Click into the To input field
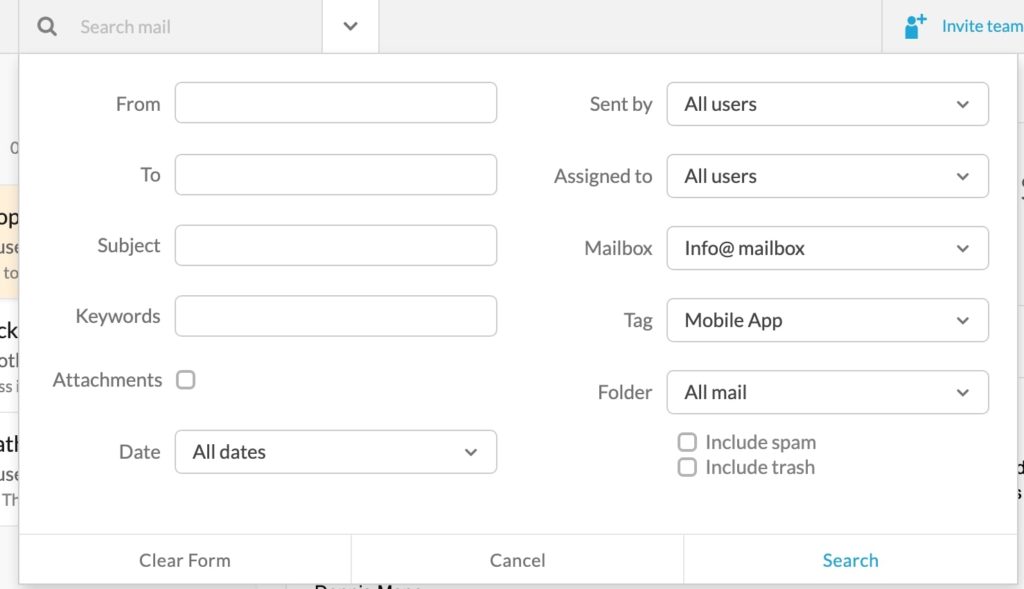 pyautogui.click(x=336, y=174)
